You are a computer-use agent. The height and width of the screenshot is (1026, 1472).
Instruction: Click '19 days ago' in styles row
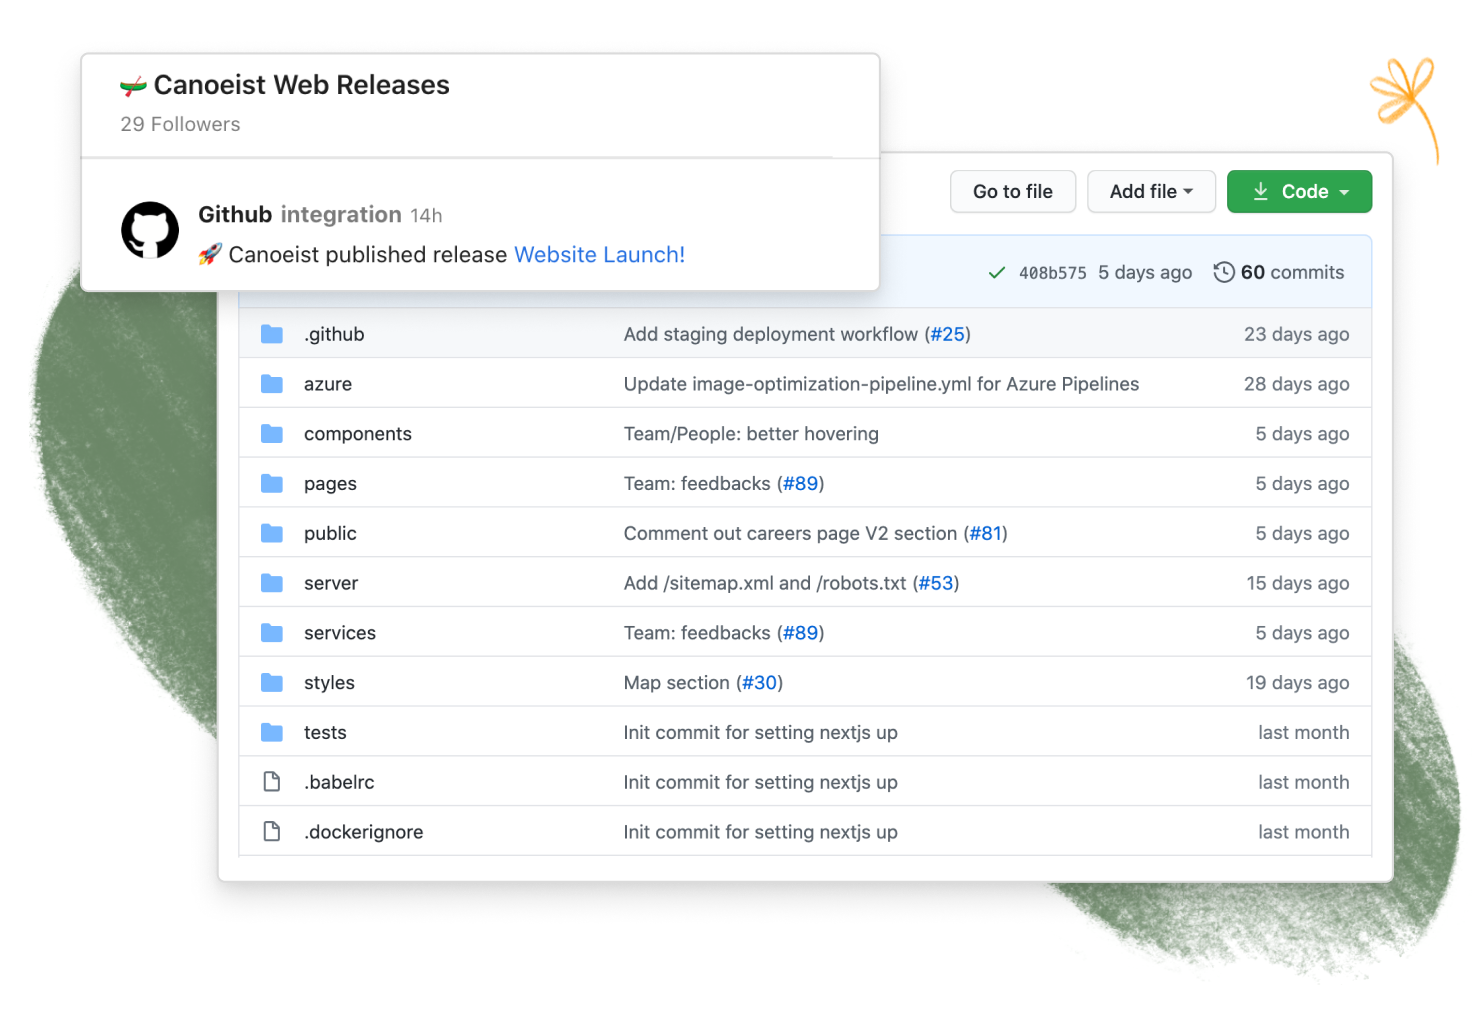pyautogui.click(x=1297, y=683)
